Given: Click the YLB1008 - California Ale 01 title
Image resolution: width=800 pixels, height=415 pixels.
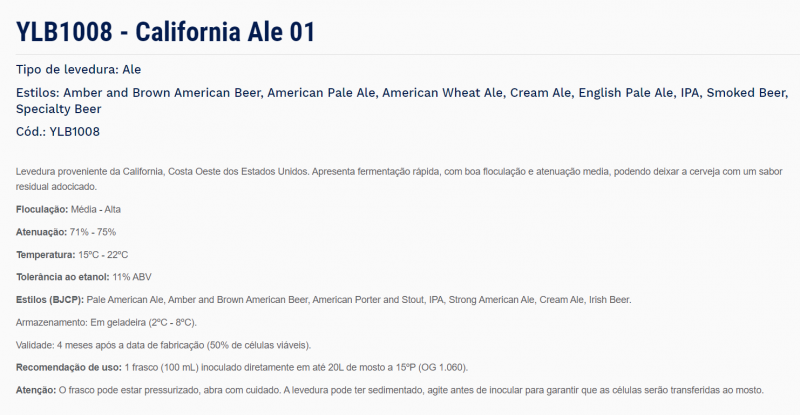Looking at the screenshot, I should click(x=166, y=32).
